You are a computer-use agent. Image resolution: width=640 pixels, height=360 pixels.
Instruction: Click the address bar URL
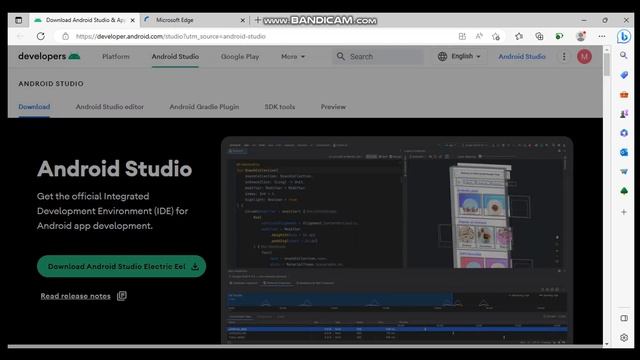pyautogui.click(x=171, y=36)
